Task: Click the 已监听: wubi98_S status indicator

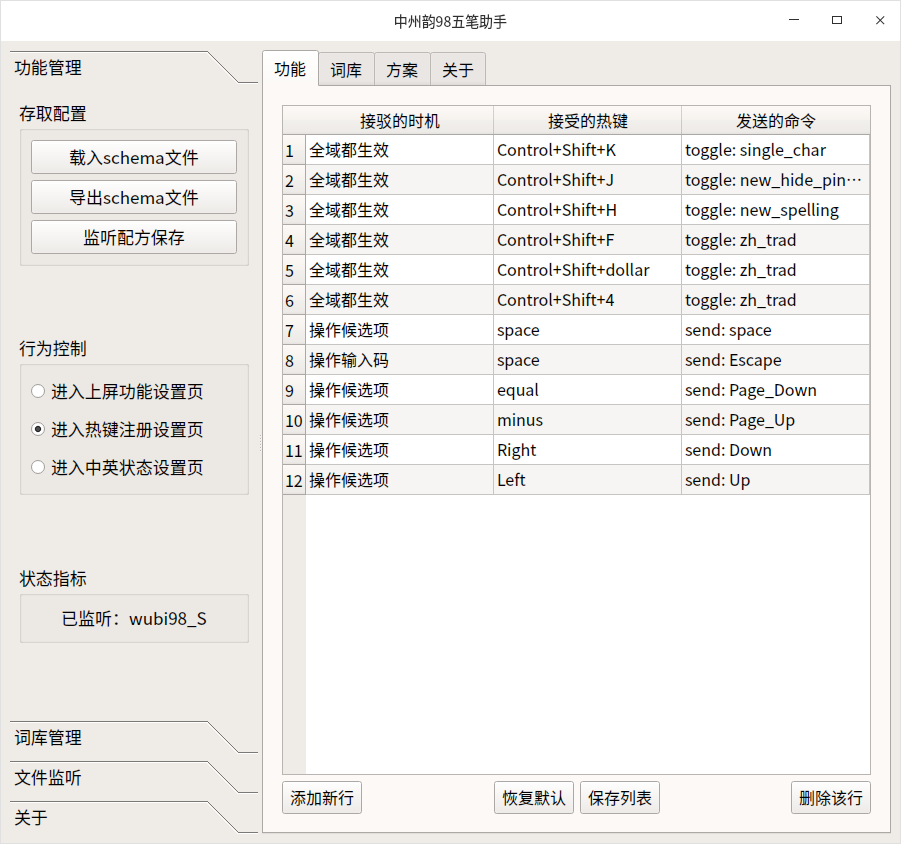Action: [x=133, y=618]
